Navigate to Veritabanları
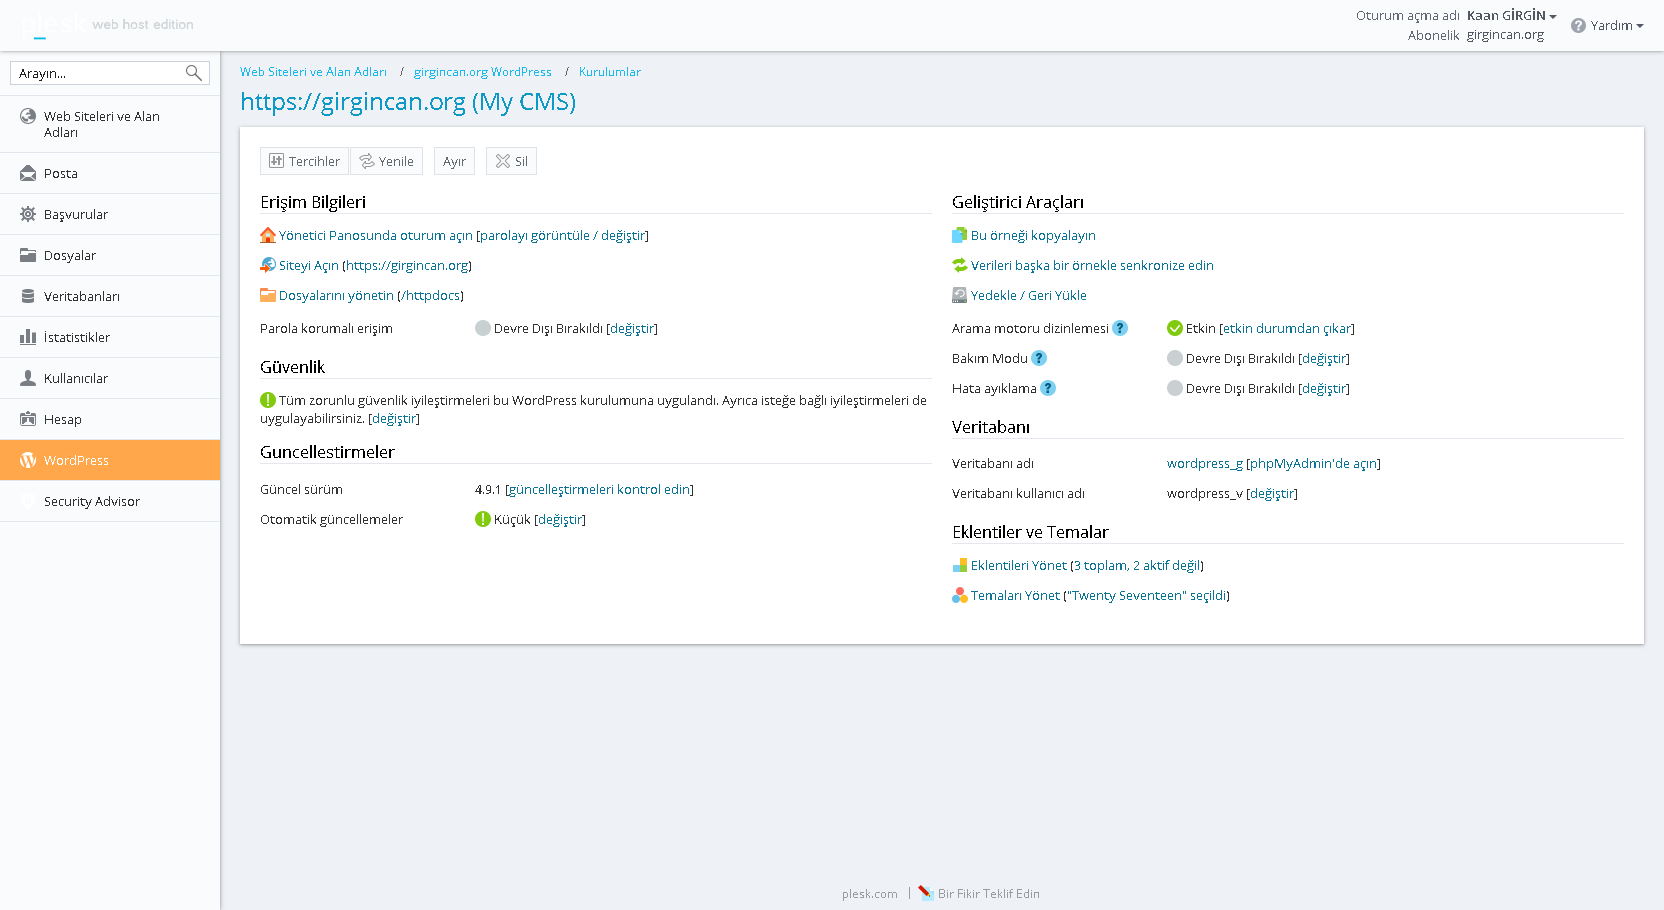The width and height of the screenshot is (1664, 910). (110, 296)
